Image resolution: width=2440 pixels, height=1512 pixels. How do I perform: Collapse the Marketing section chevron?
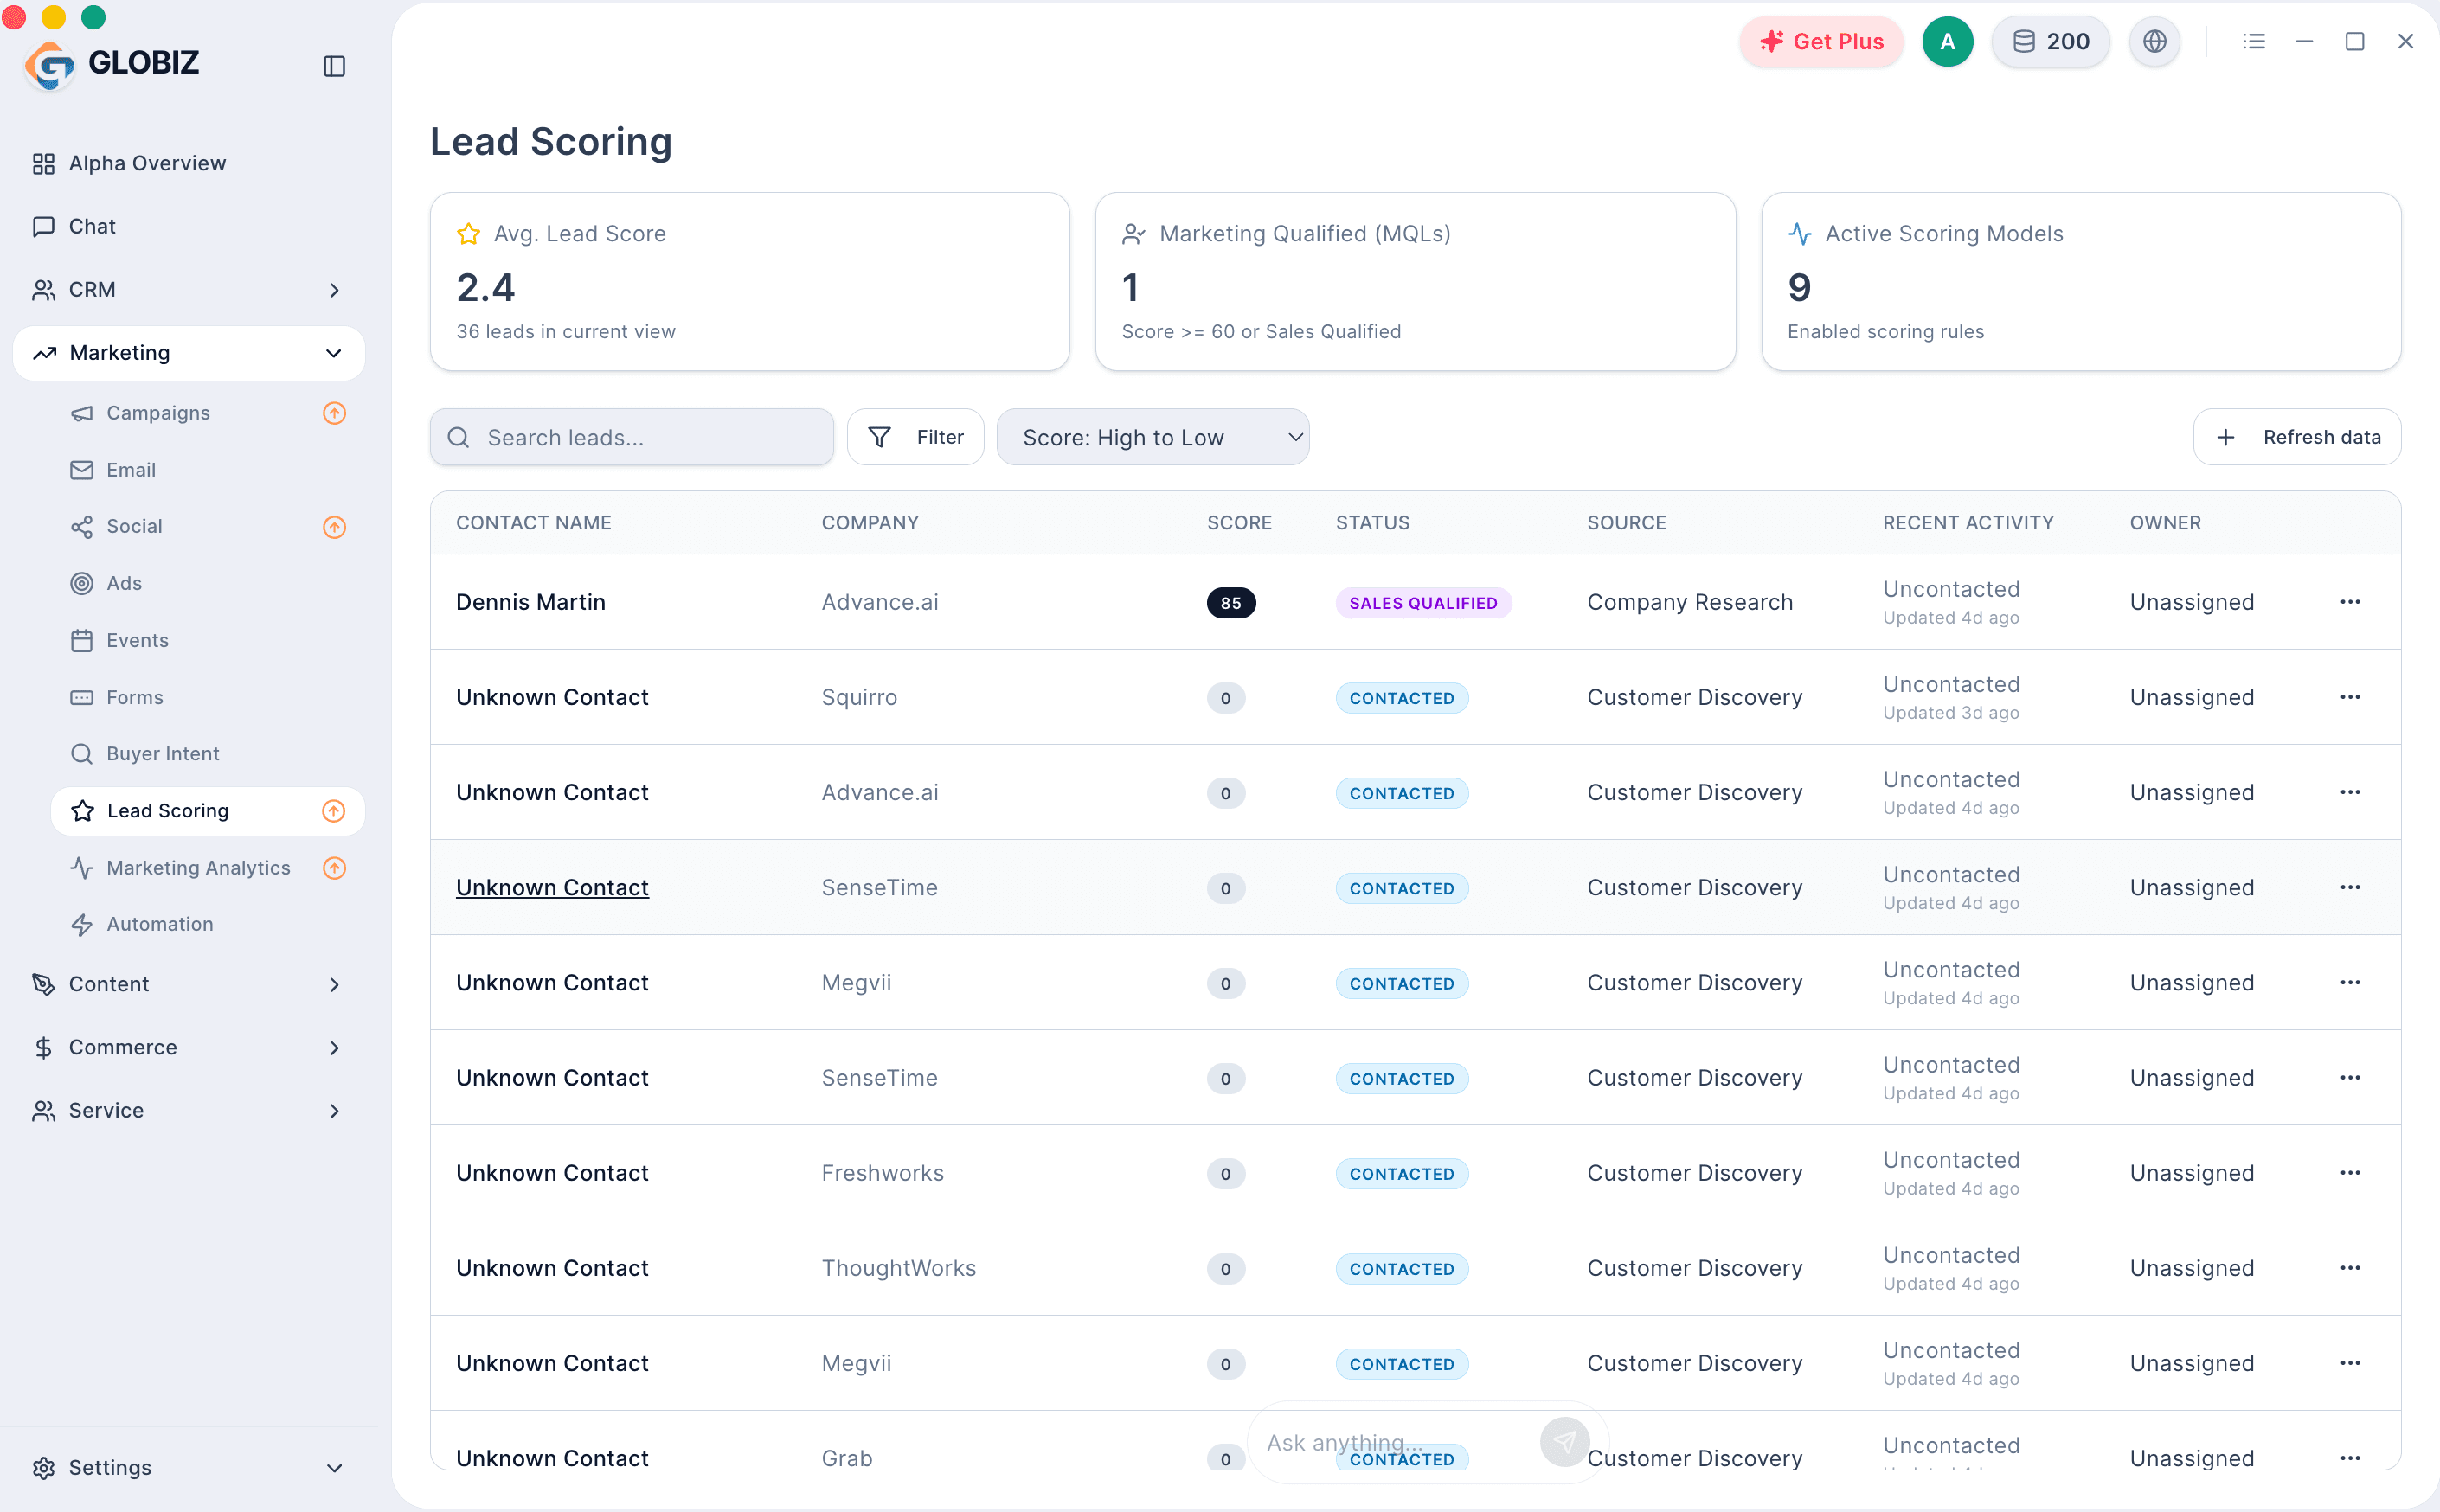point(334,353)
